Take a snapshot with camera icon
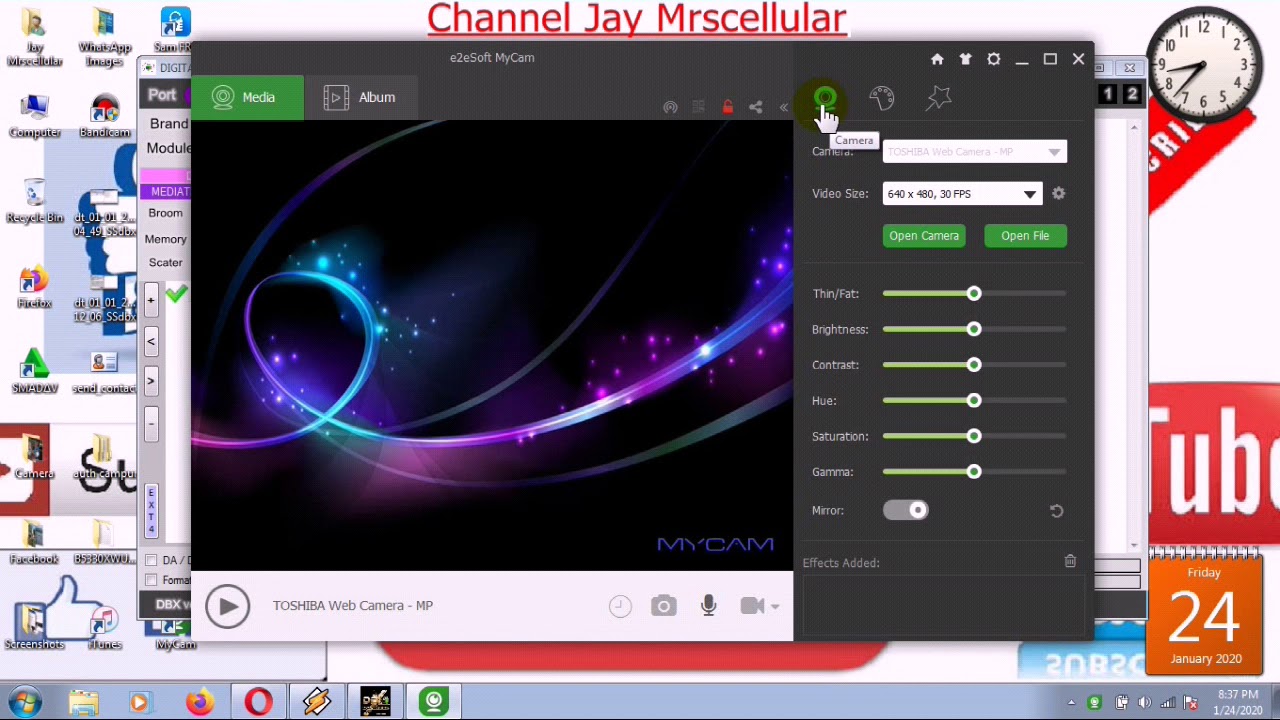1280x720 pixels. tap(663, 606)
